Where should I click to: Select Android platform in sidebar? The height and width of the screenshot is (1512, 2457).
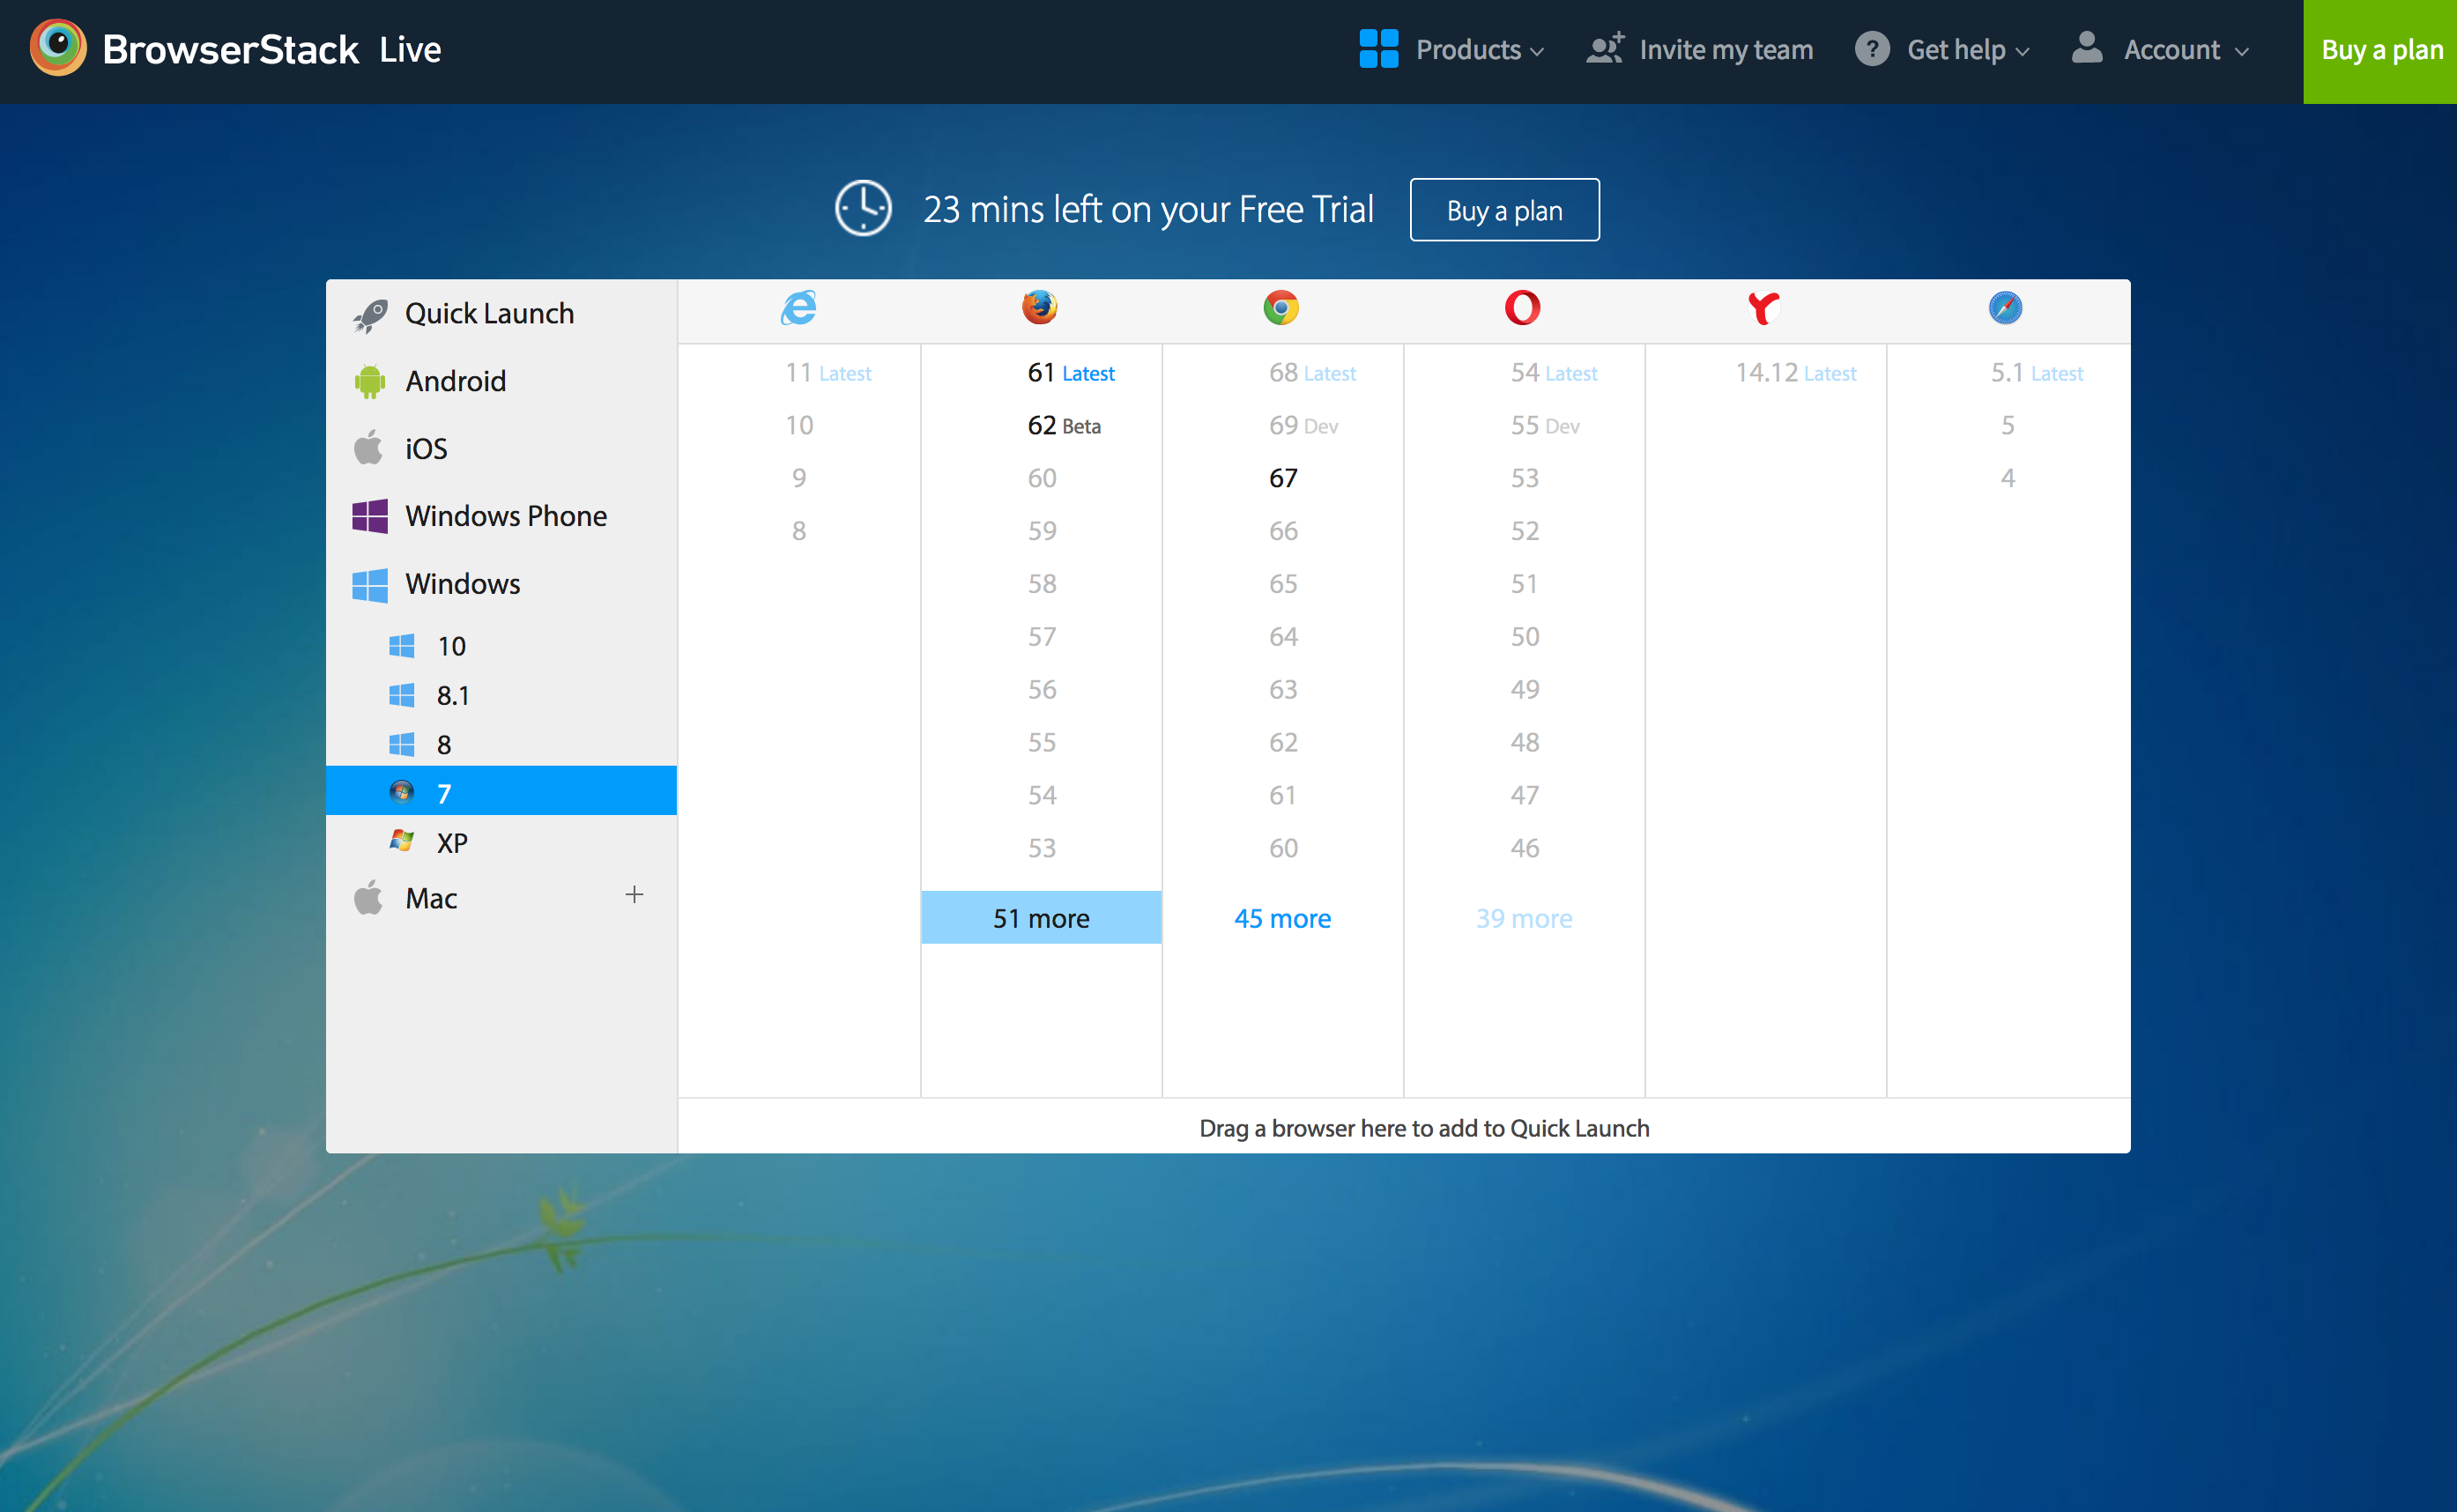pyautogui.click(x=501, y=382)
